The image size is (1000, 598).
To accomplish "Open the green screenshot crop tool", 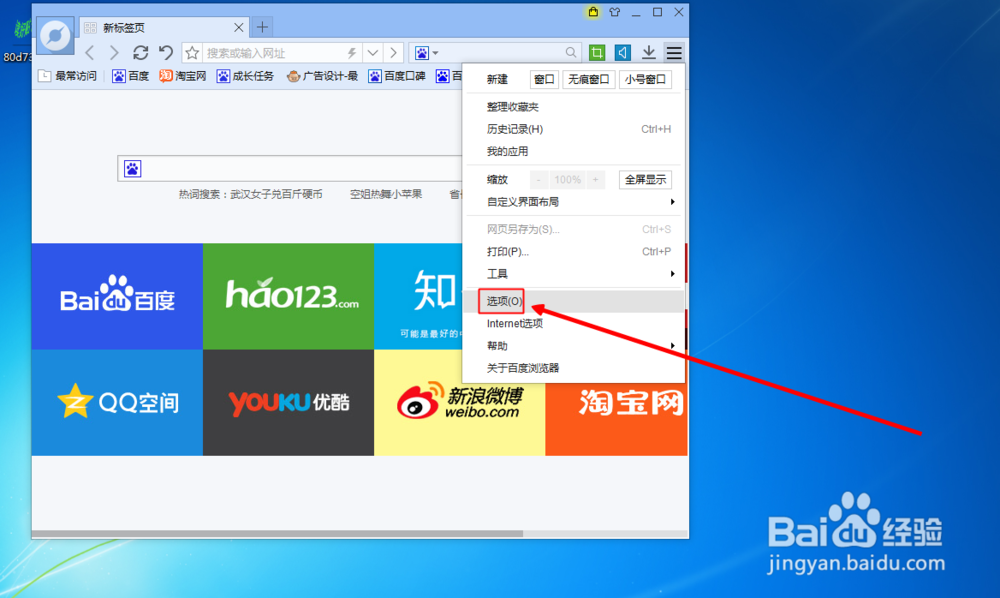I will [597, 52].
